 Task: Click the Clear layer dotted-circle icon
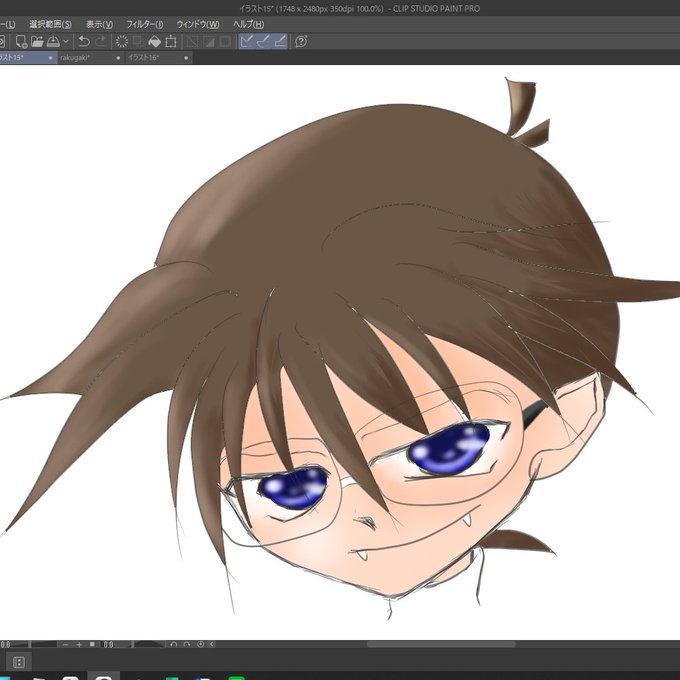click(122, 42)
